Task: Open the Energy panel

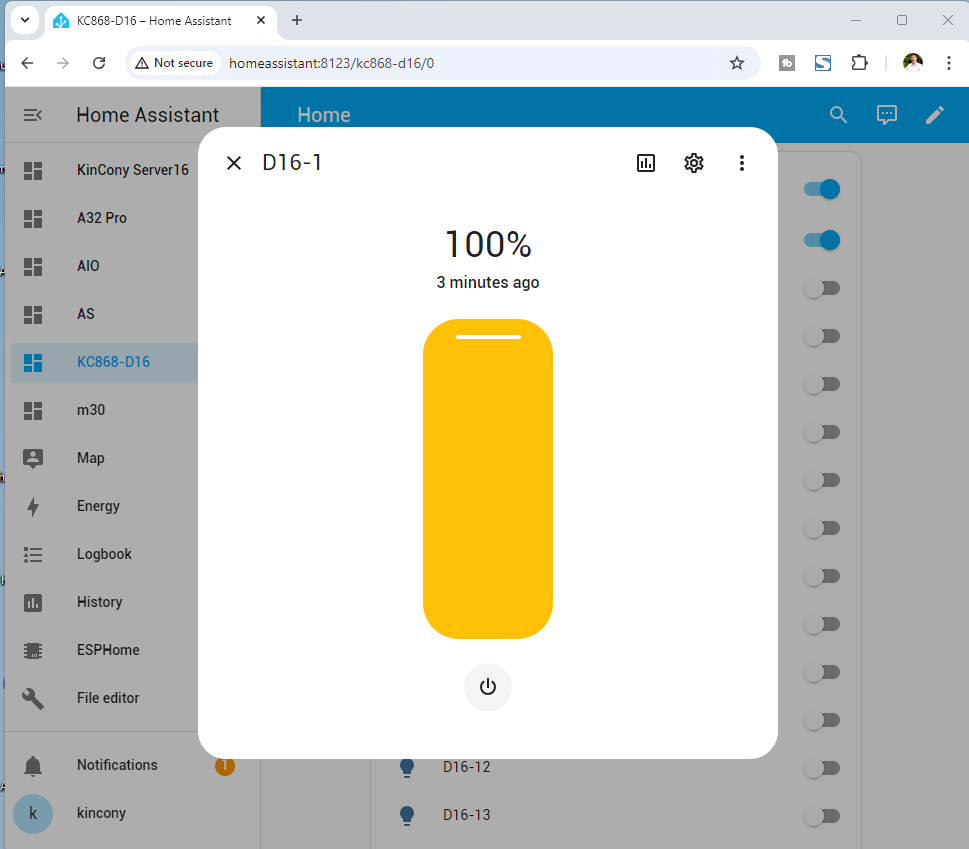Action: pyautogui.click(x=98, y=506)
